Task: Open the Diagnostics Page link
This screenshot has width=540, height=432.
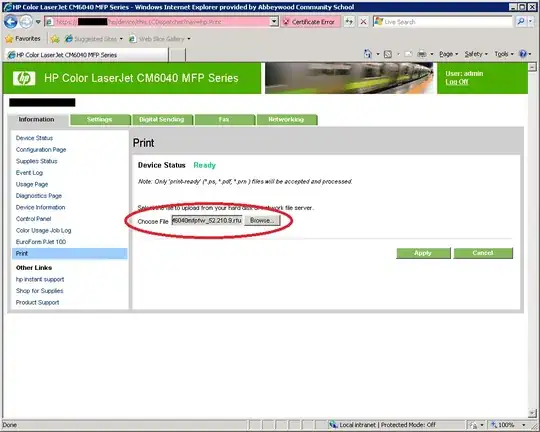Action: pos(39,196)
